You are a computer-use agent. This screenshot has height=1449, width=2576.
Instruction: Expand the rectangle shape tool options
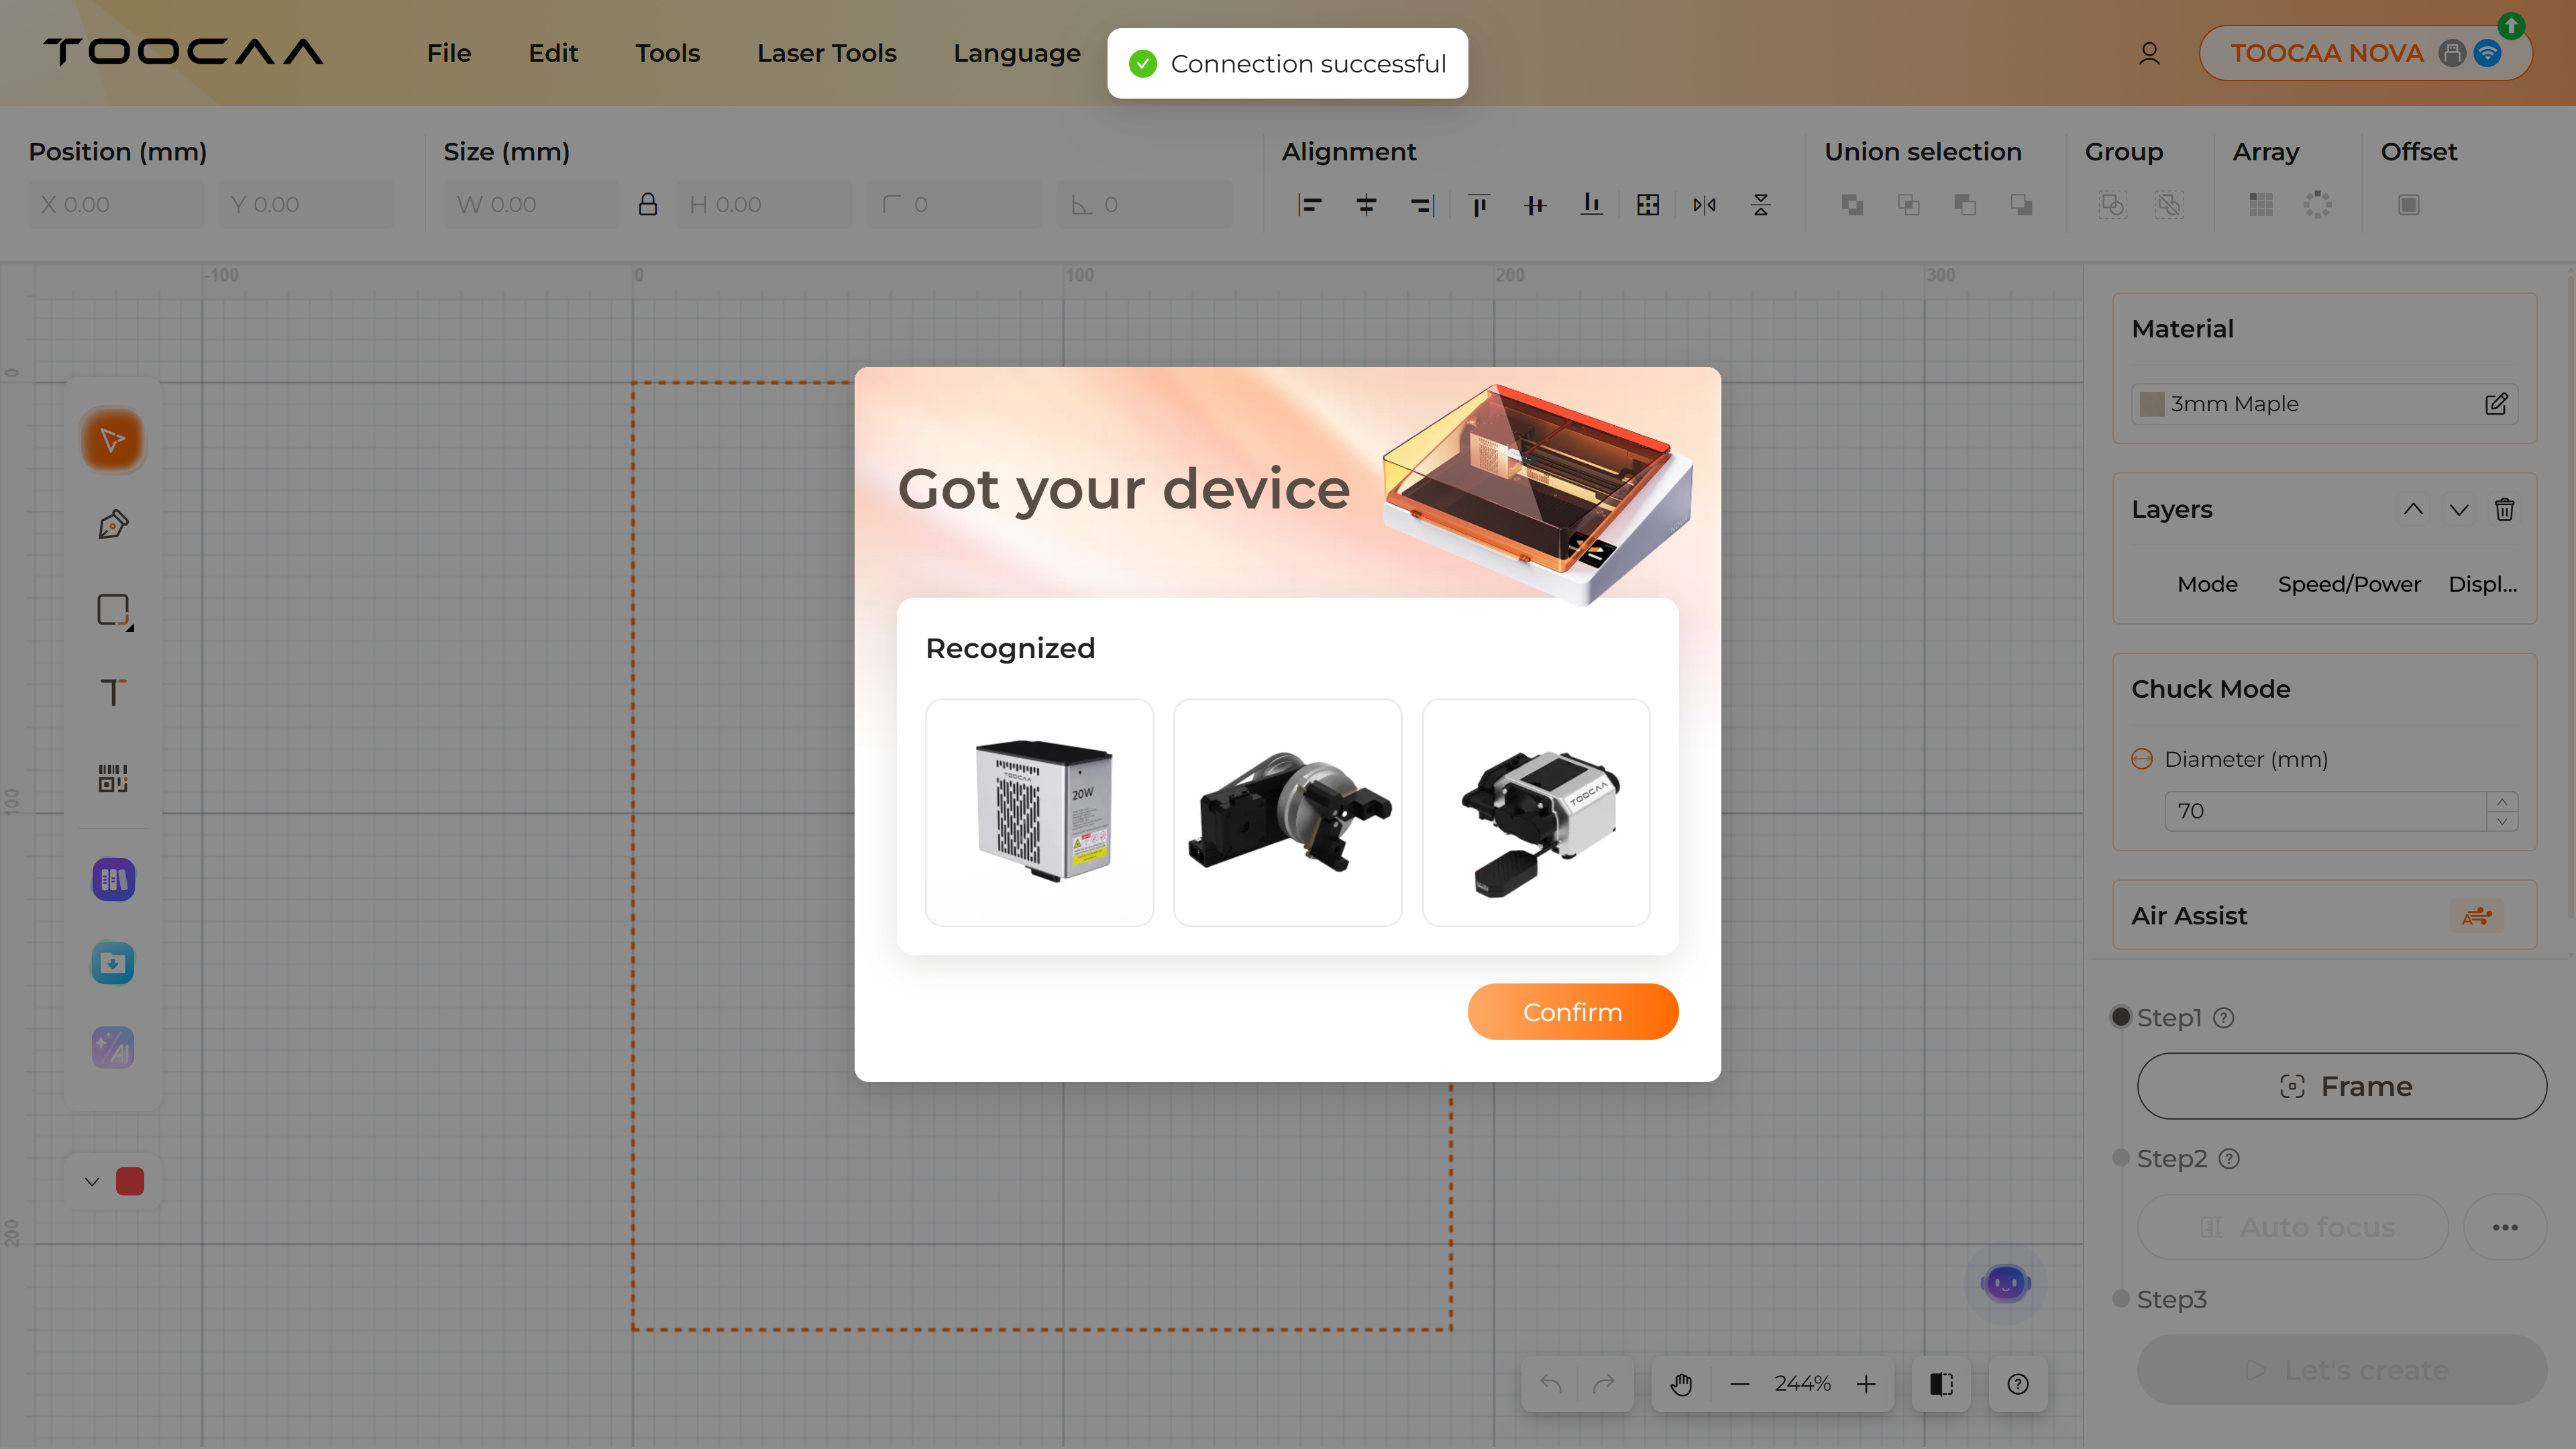click(x=129, y=627)
